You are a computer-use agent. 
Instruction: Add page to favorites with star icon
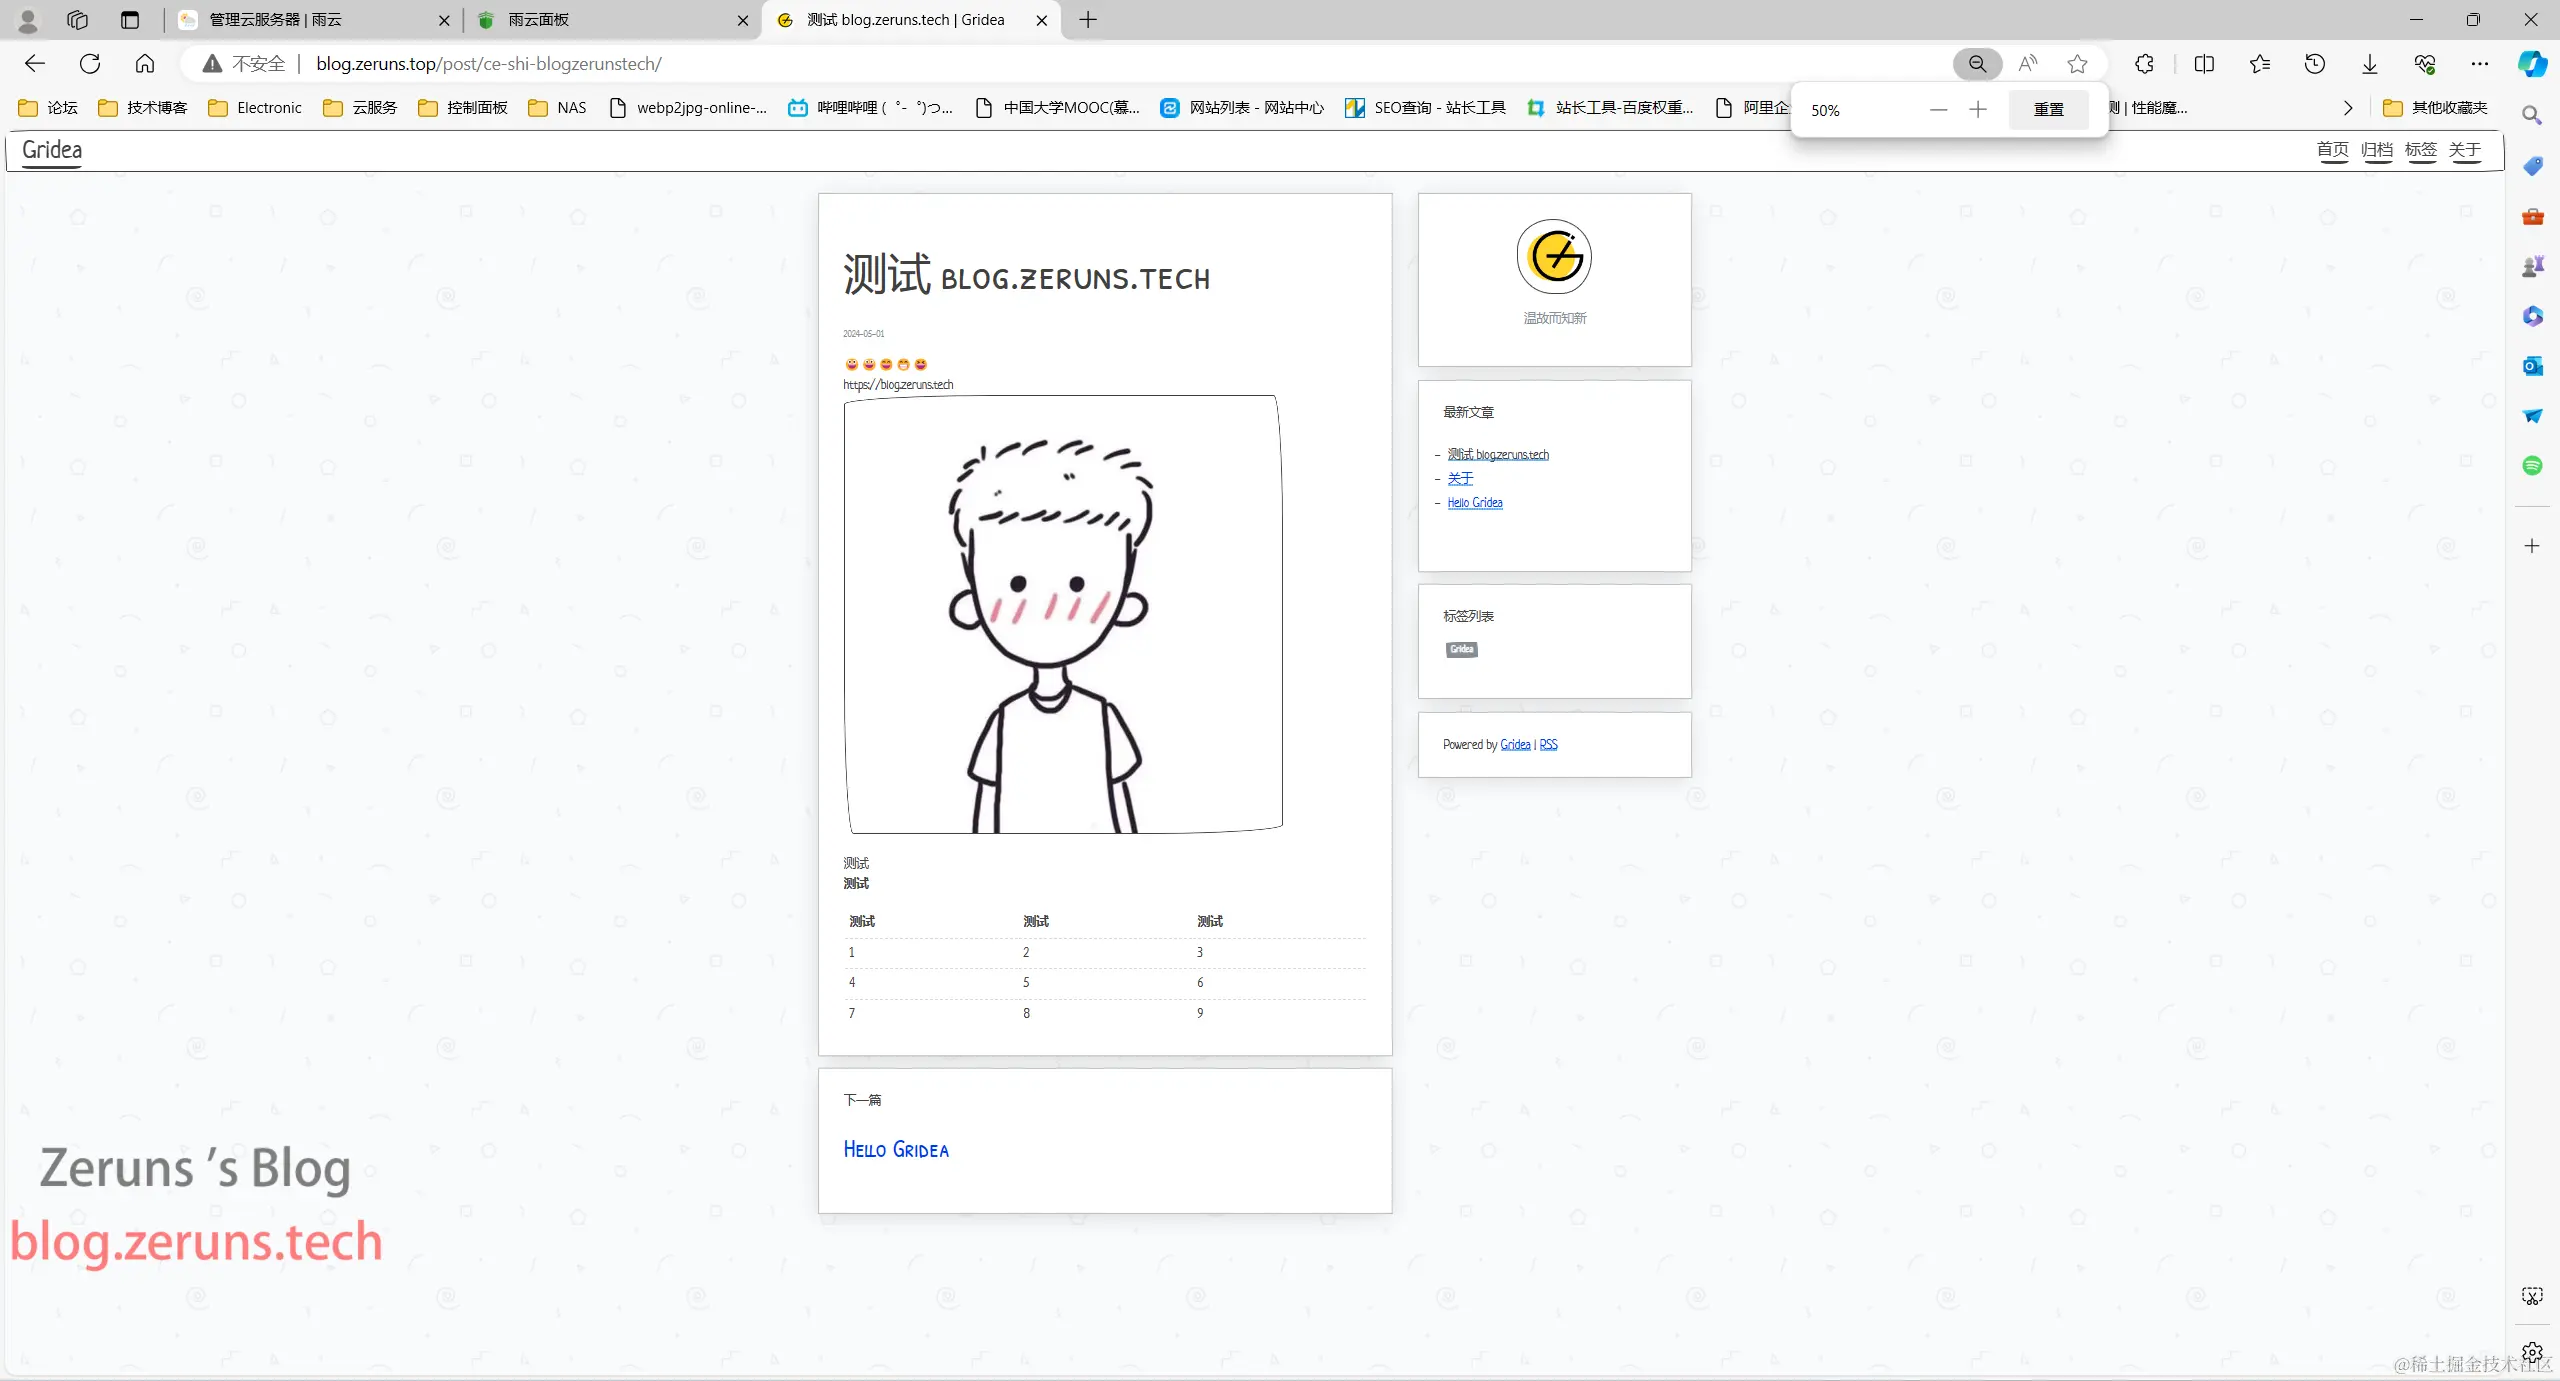(x=2078, y=64)
